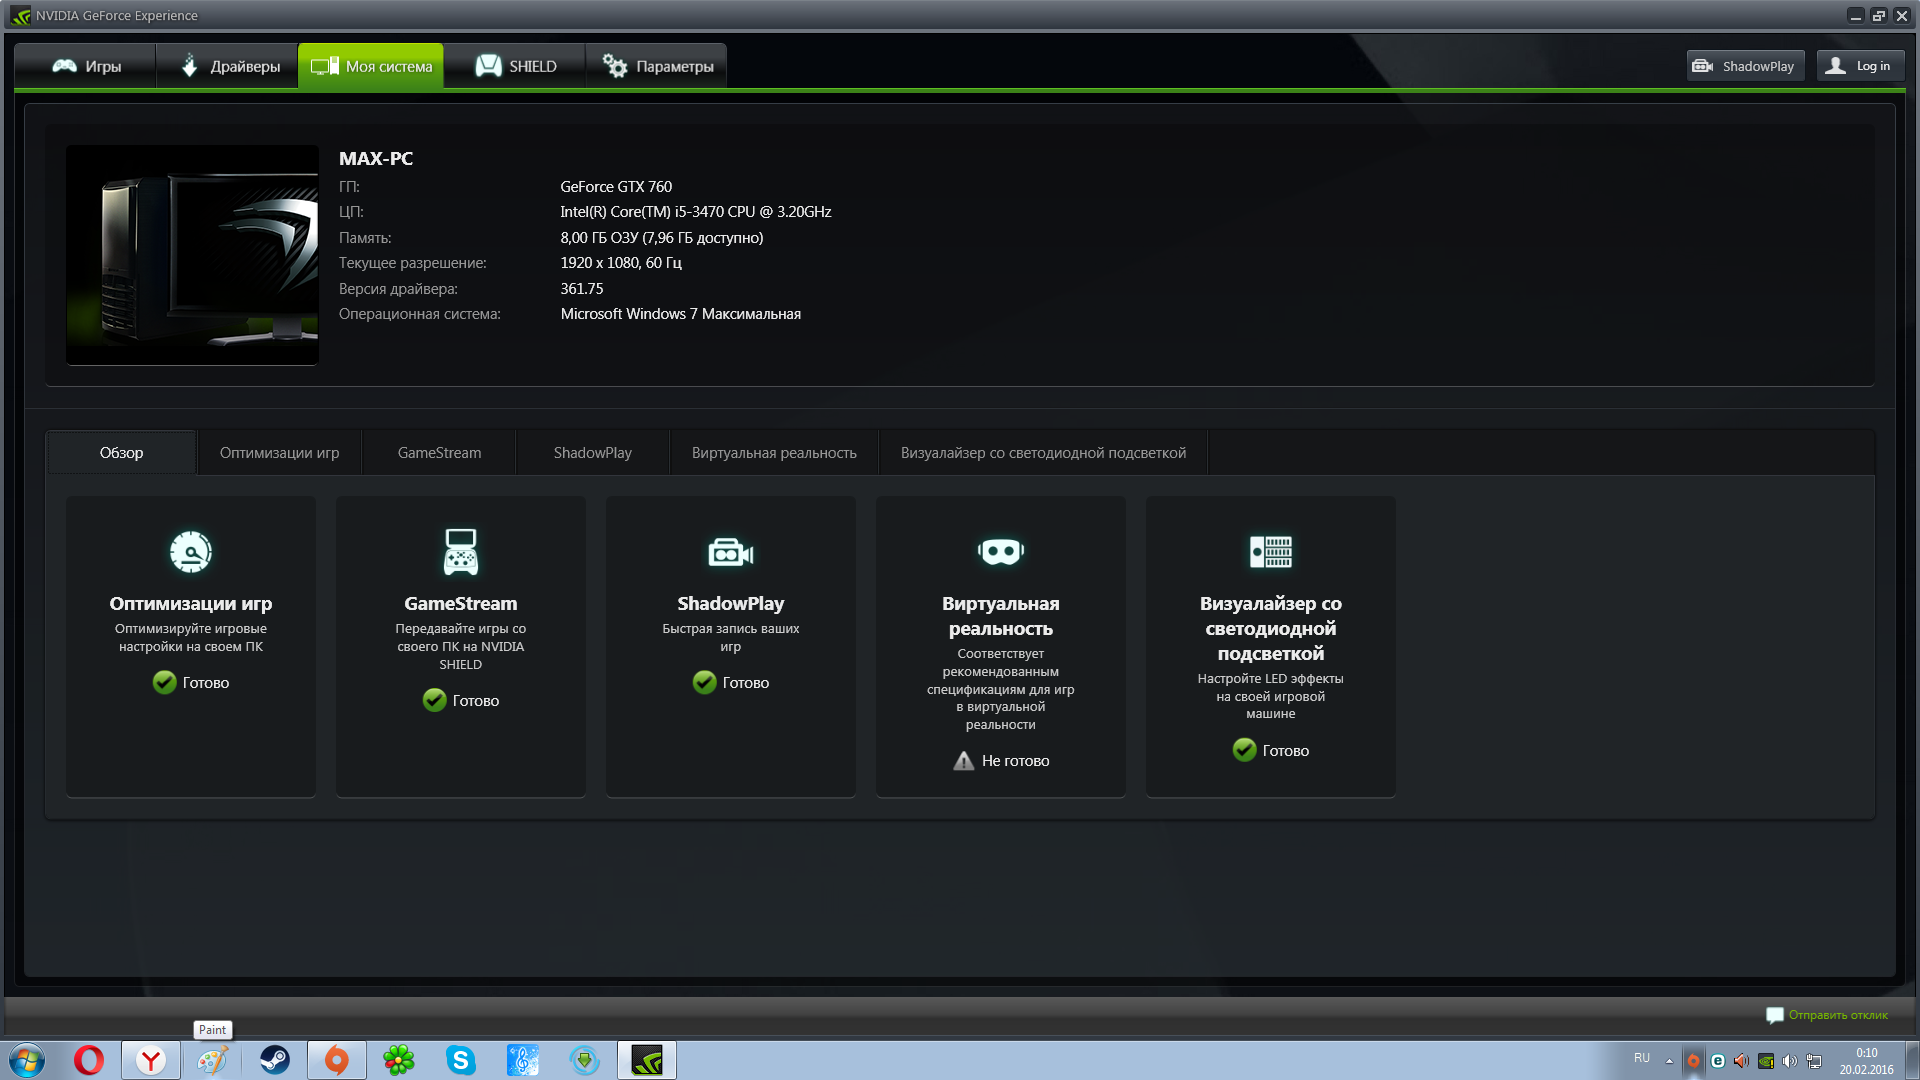Click the green download arrow taskbar icon
This screenshot has height=1080, width=1920.
(585, 1060)
